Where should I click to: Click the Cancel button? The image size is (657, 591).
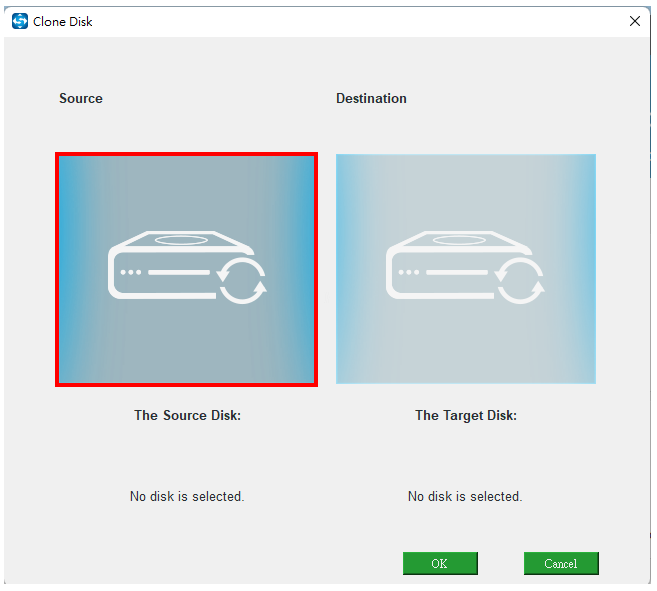561,563
